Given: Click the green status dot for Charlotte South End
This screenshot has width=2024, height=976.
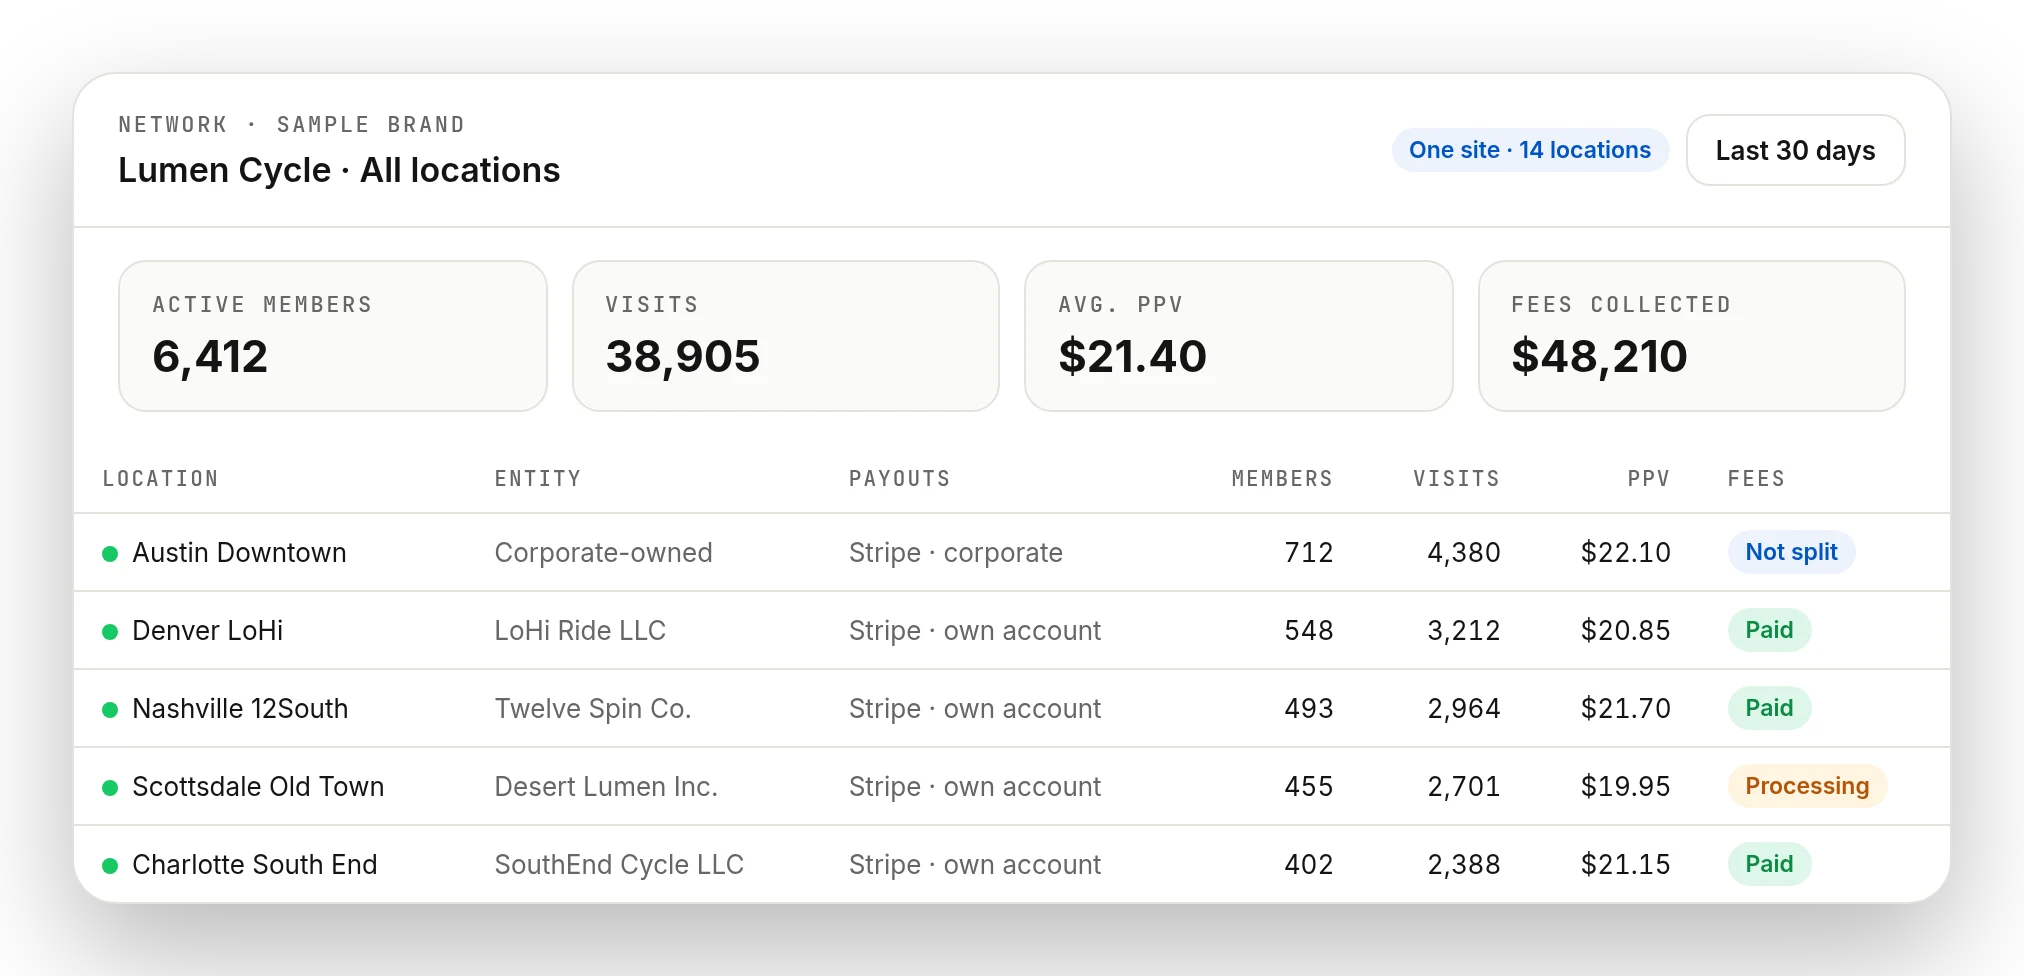Looking at the screenshot, I should click(111, 866).
